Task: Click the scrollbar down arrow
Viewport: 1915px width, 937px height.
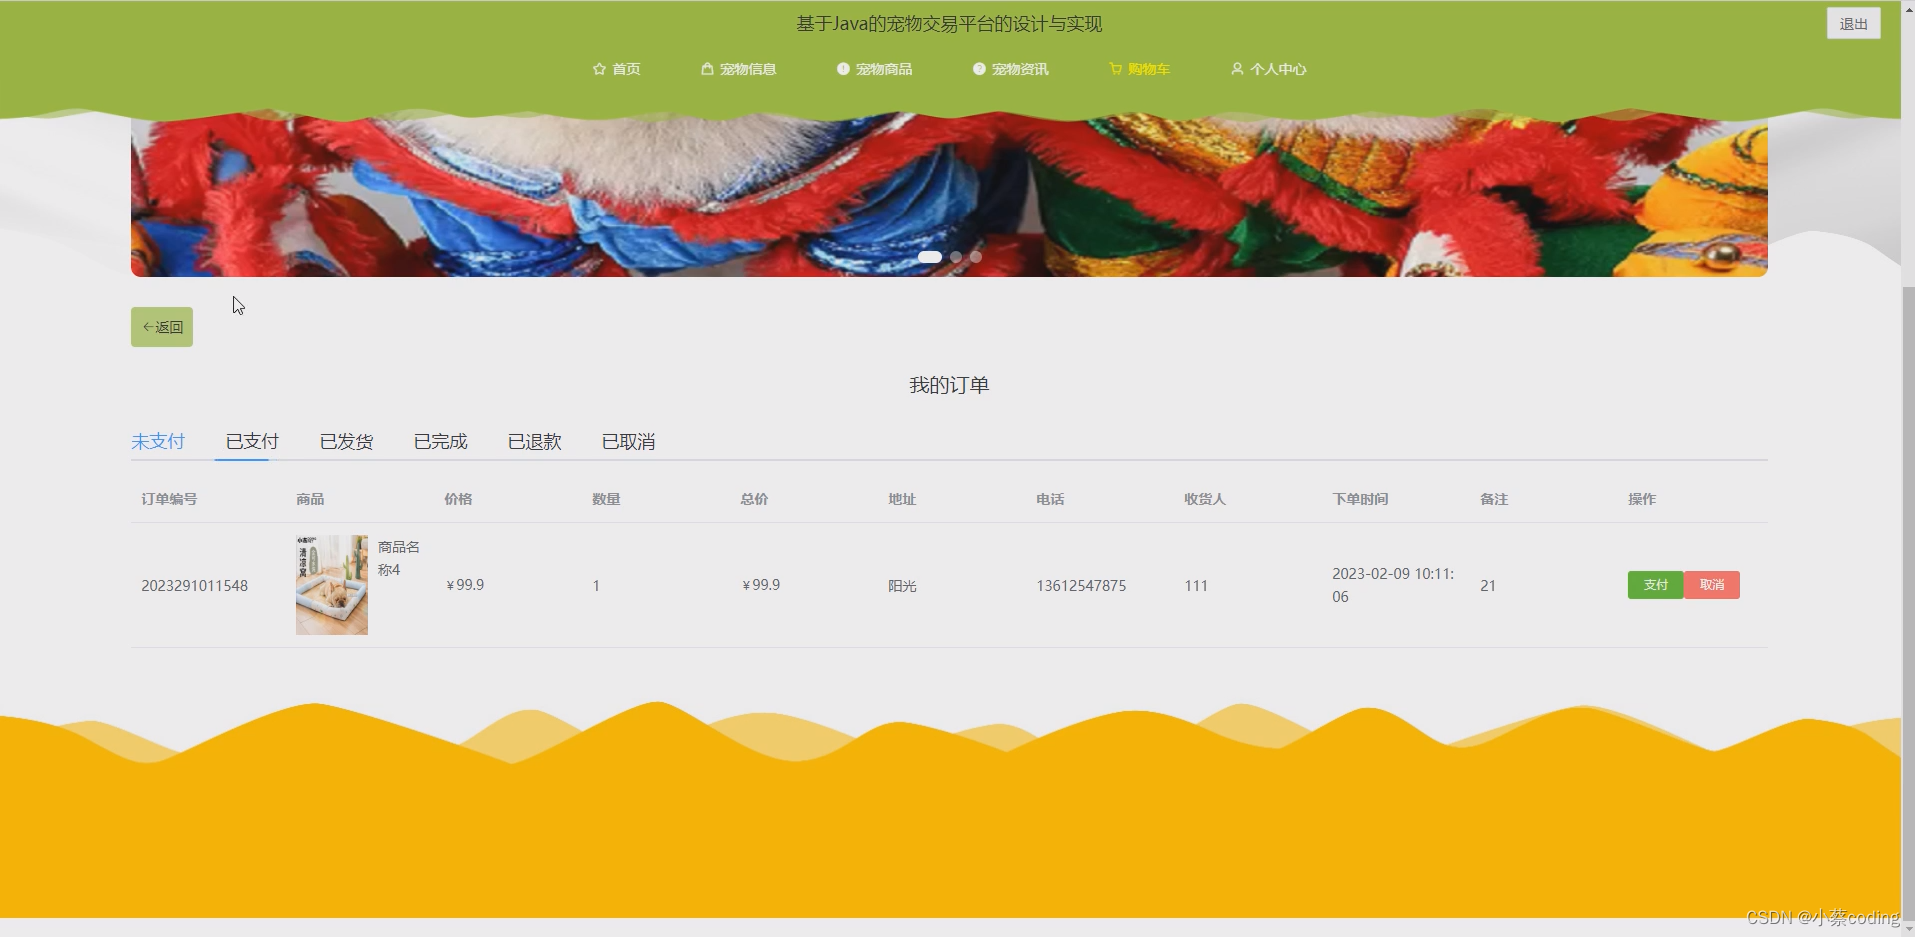Action: [x=1908, y=929]
